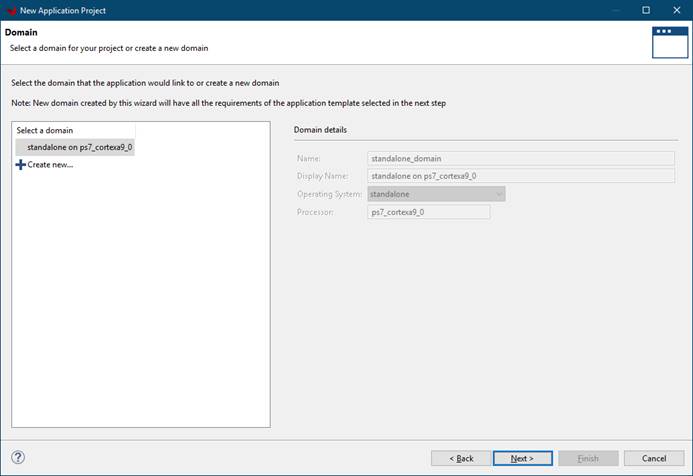Screen dimensions: 693x476
Task: Select standalone on ps7_cortexa9_0 domain
Action: (x=80, y=147)
